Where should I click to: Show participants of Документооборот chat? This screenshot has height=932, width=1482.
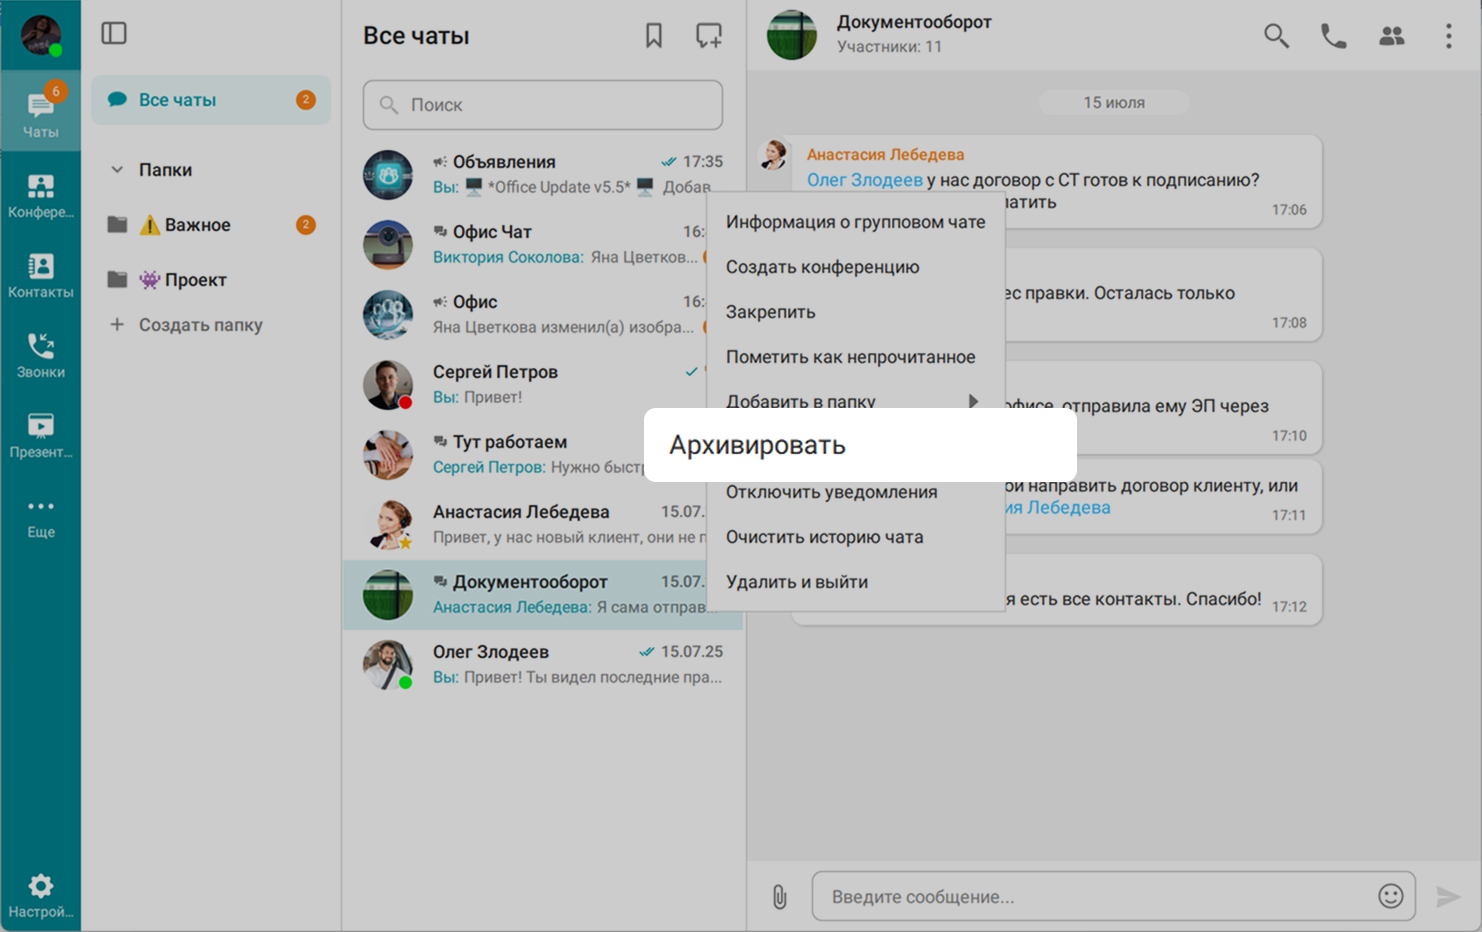1391,36
